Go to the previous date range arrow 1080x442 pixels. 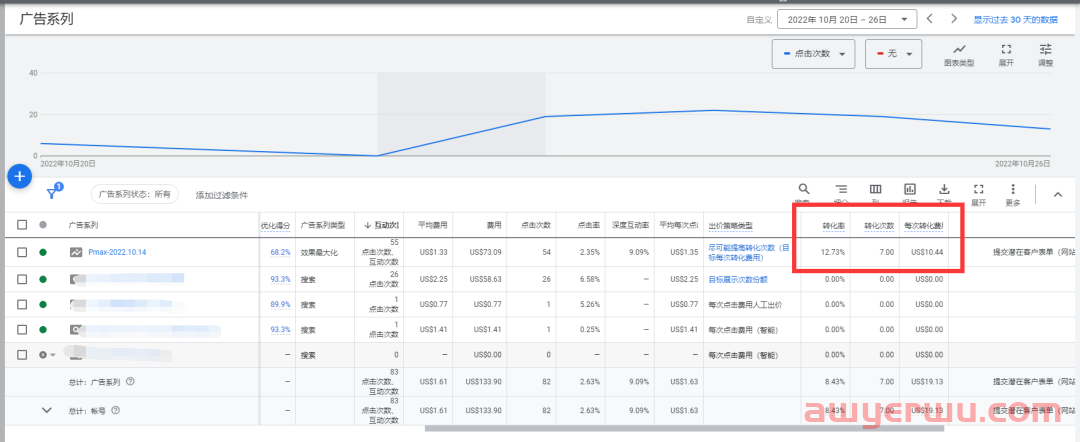point(930,19)
